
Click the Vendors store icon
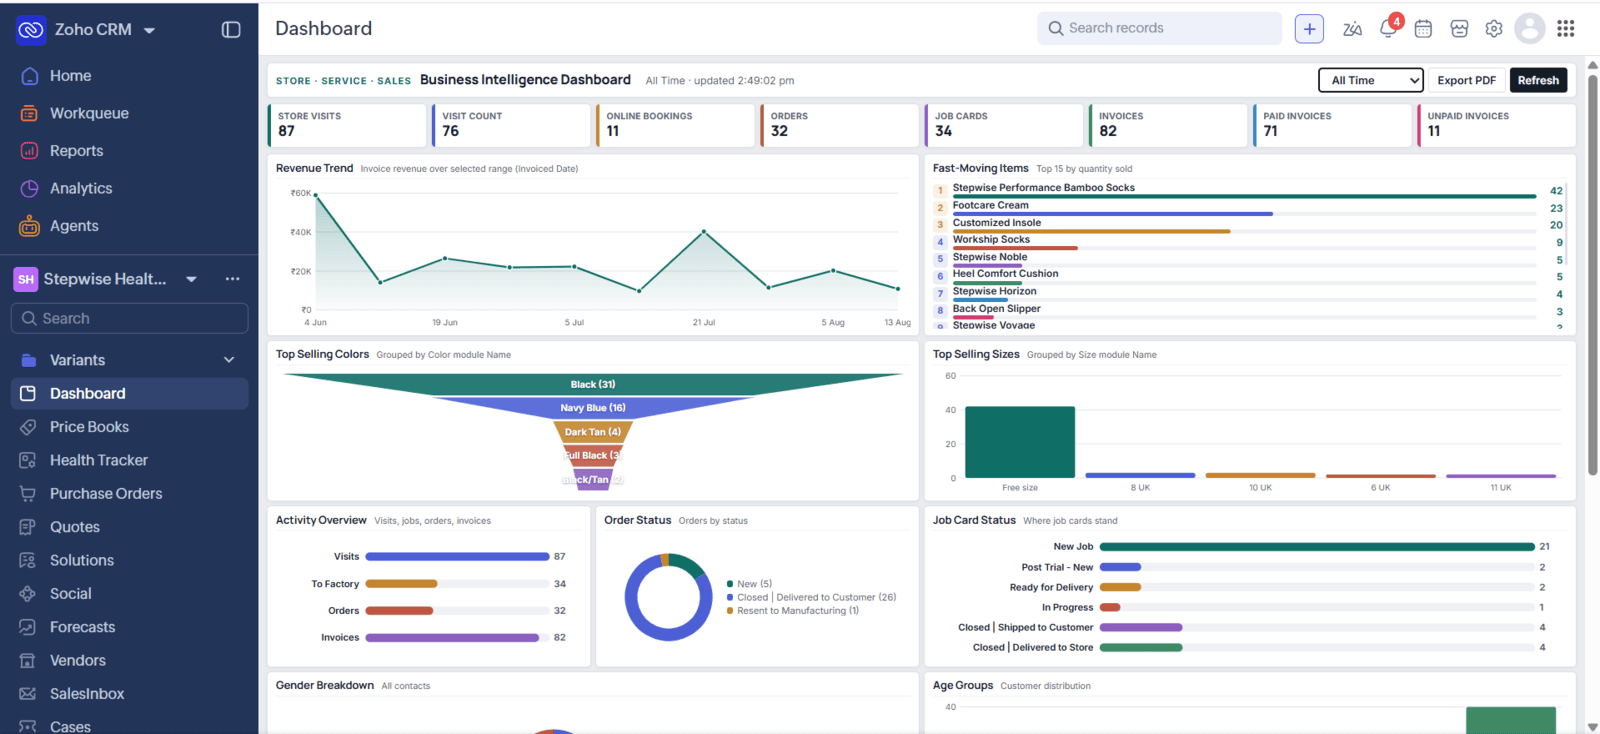point(28,661)
